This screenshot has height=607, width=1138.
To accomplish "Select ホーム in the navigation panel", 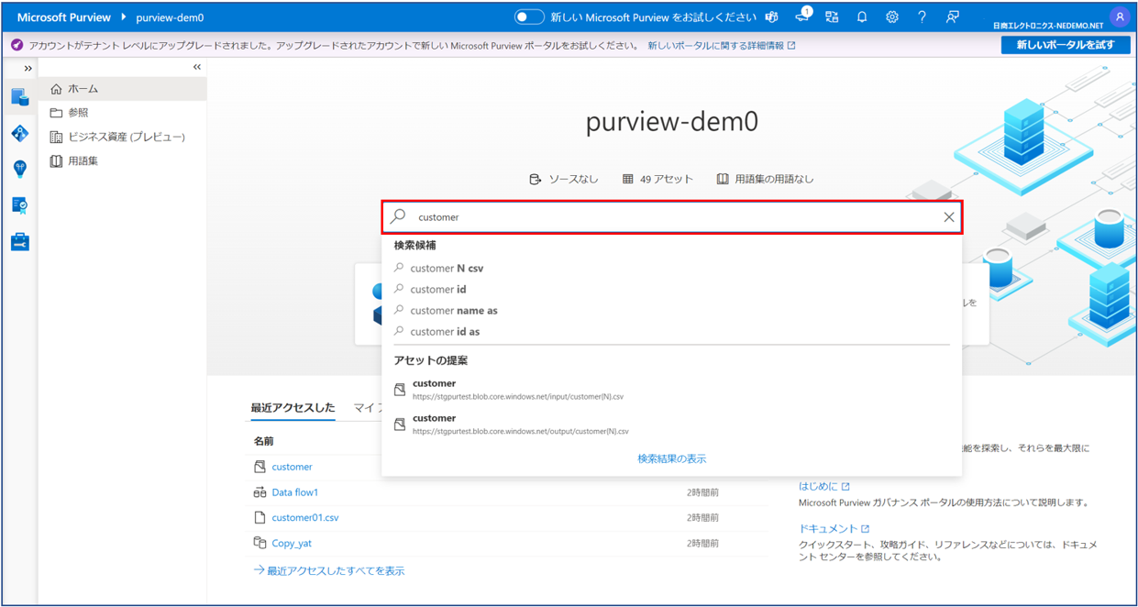I will click(x=83, y=89).
